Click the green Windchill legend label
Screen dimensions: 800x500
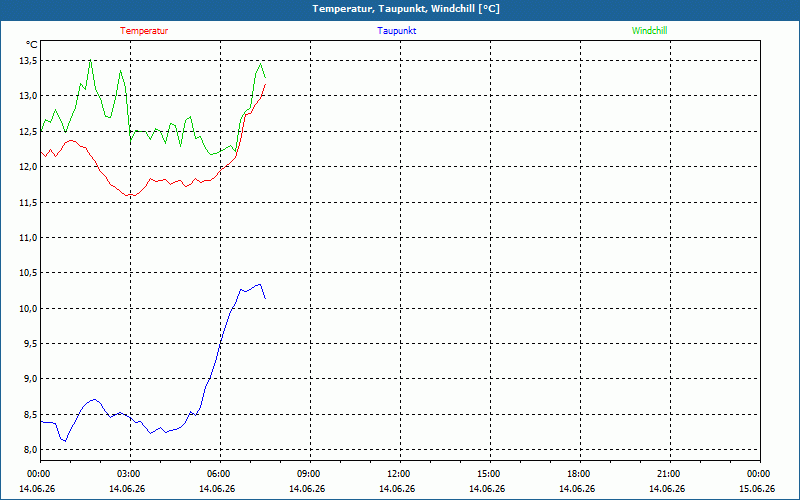(649, 31)
